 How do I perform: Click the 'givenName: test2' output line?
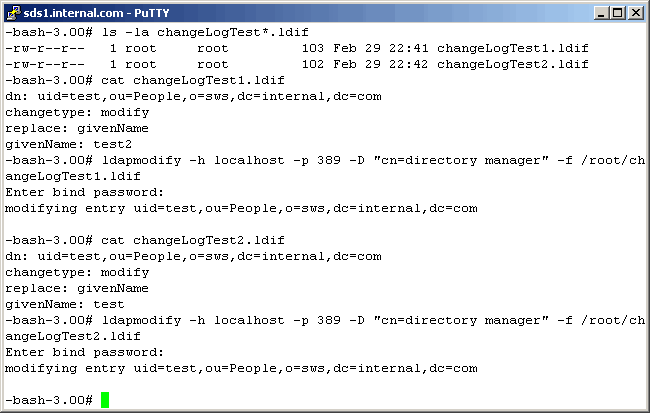point(64,144)
